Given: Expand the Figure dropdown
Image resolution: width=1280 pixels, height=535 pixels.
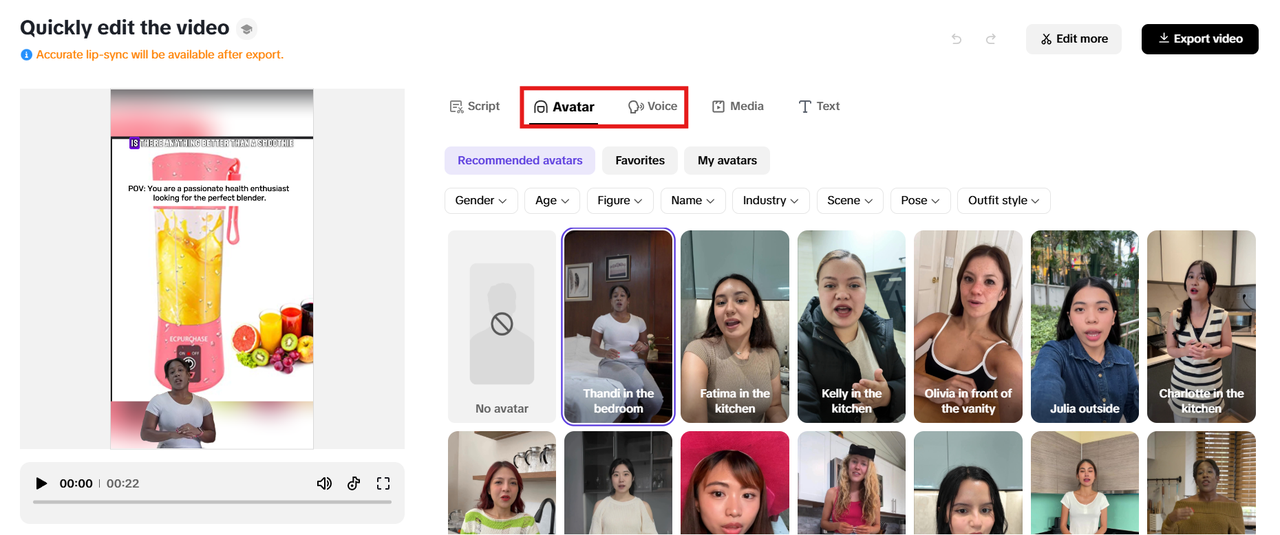Looking at the screenshot, I should pos(620,200).
